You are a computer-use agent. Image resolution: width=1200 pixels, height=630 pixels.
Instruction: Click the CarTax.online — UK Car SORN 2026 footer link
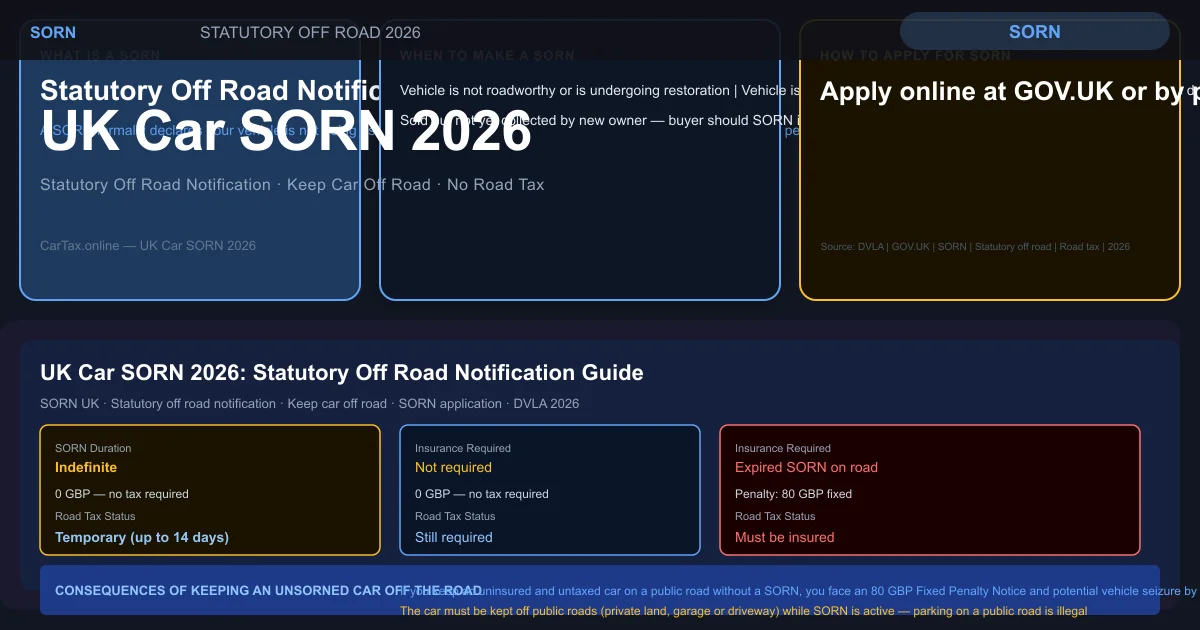(148, 245)
